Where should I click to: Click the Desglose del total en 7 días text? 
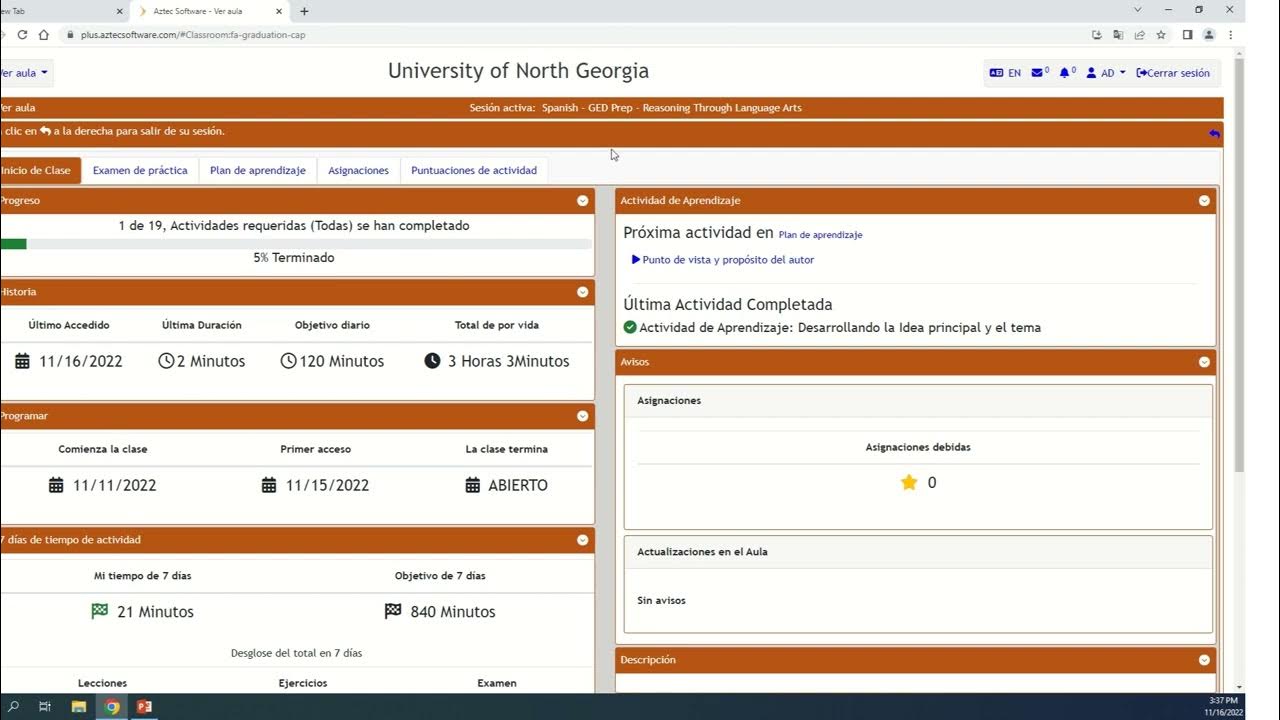296,653
